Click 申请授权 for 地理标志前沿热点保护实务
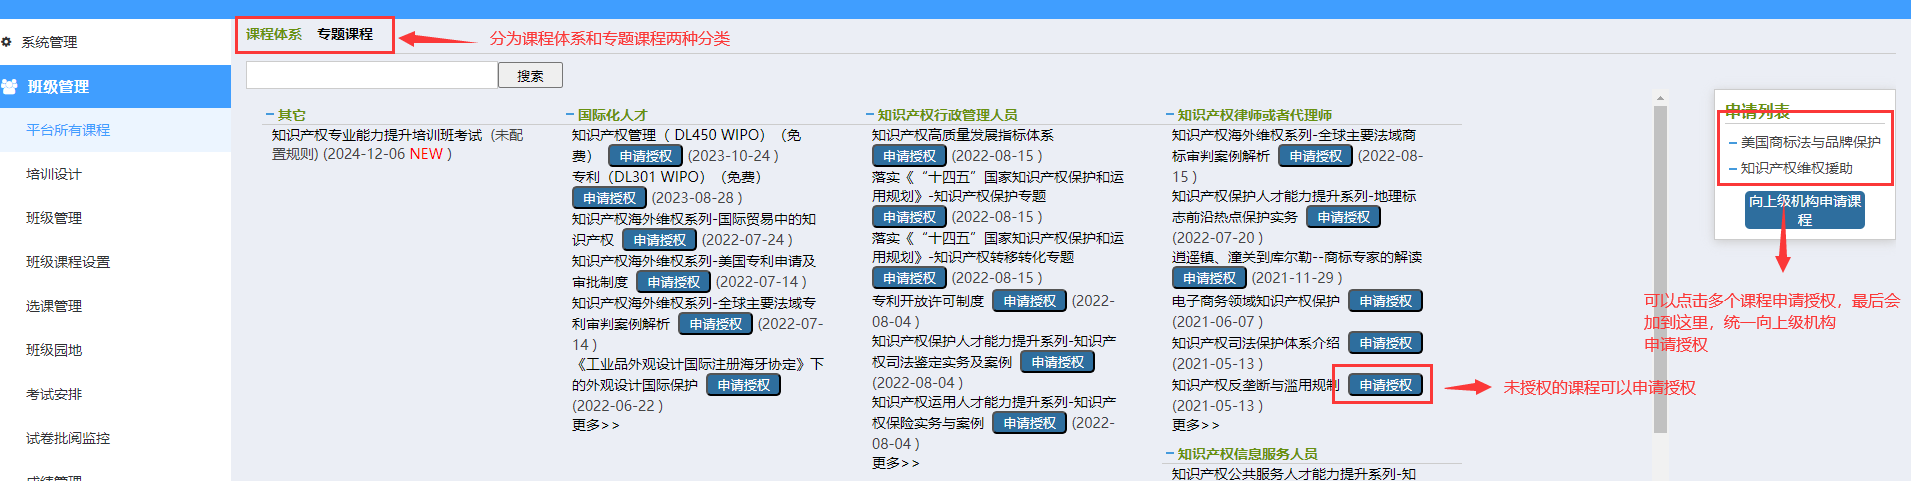The height and width of the screenshot is (481, 1911). point(1344,217)
